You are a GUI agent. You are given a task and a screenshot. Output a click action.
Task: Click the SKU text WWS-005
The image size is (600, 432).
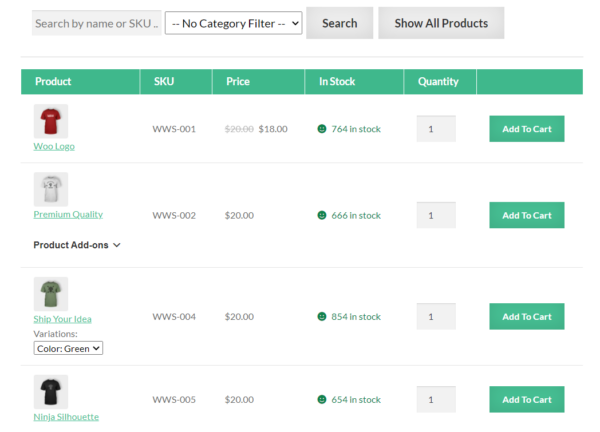click(174, 399)
